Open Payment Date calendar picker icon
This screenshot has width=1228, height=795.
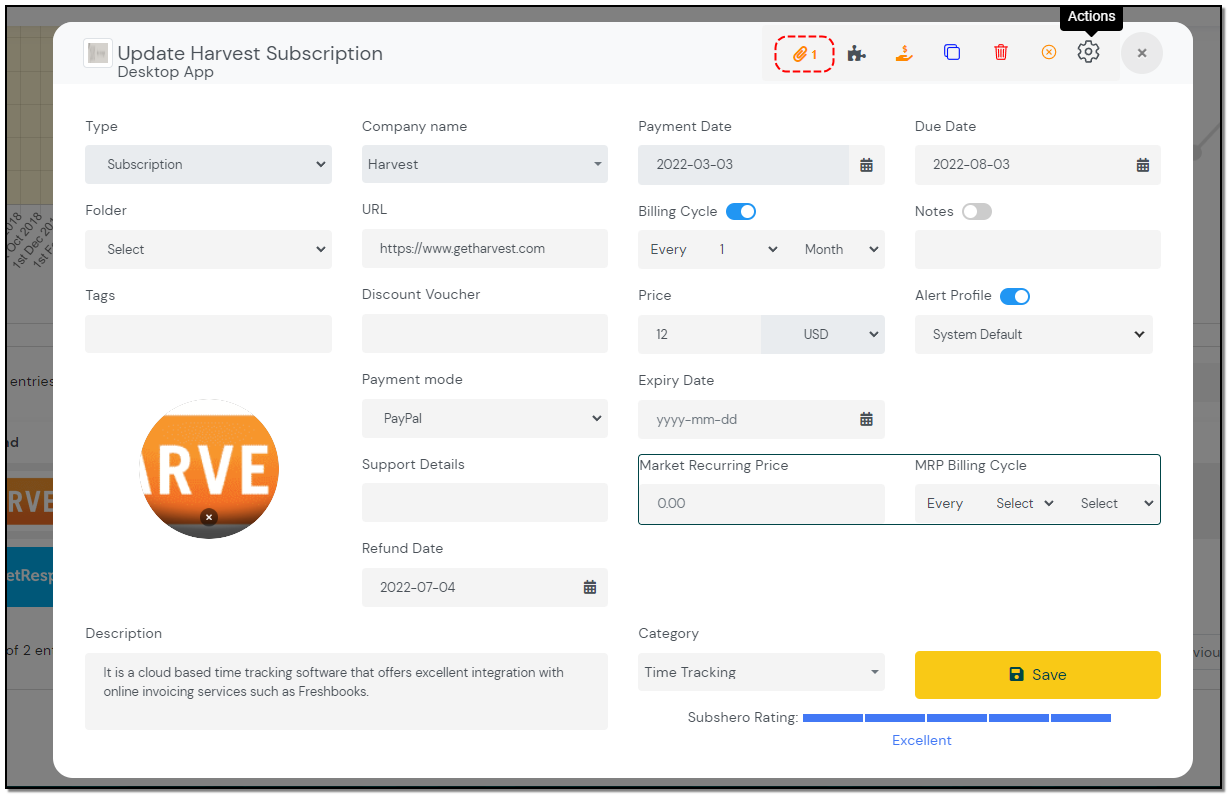tap(867, 165)
